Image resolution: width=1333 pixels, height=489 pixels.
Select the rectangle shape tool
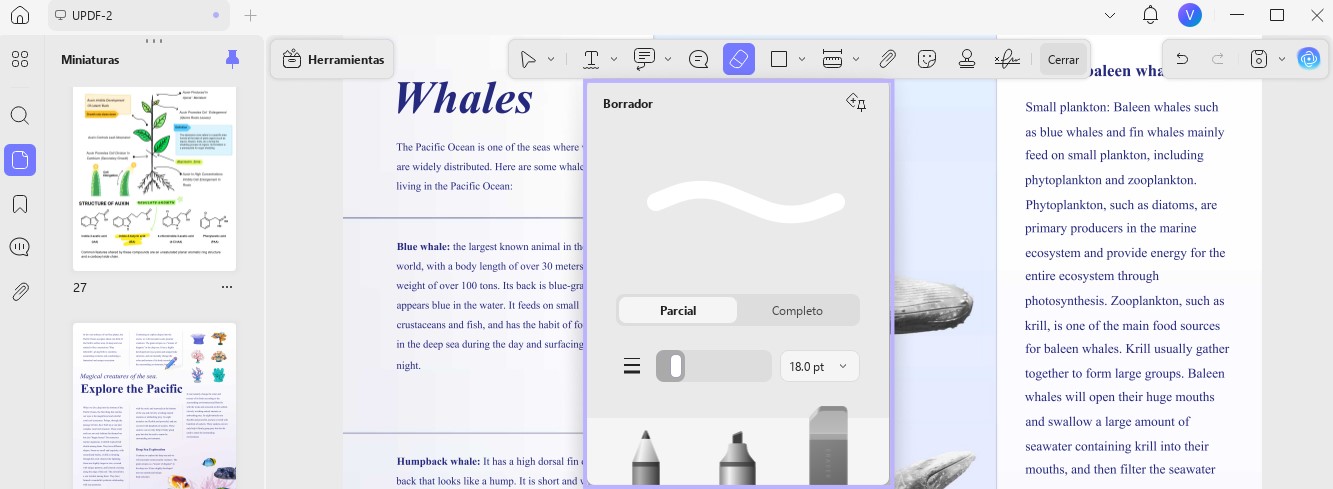[779, 60]
